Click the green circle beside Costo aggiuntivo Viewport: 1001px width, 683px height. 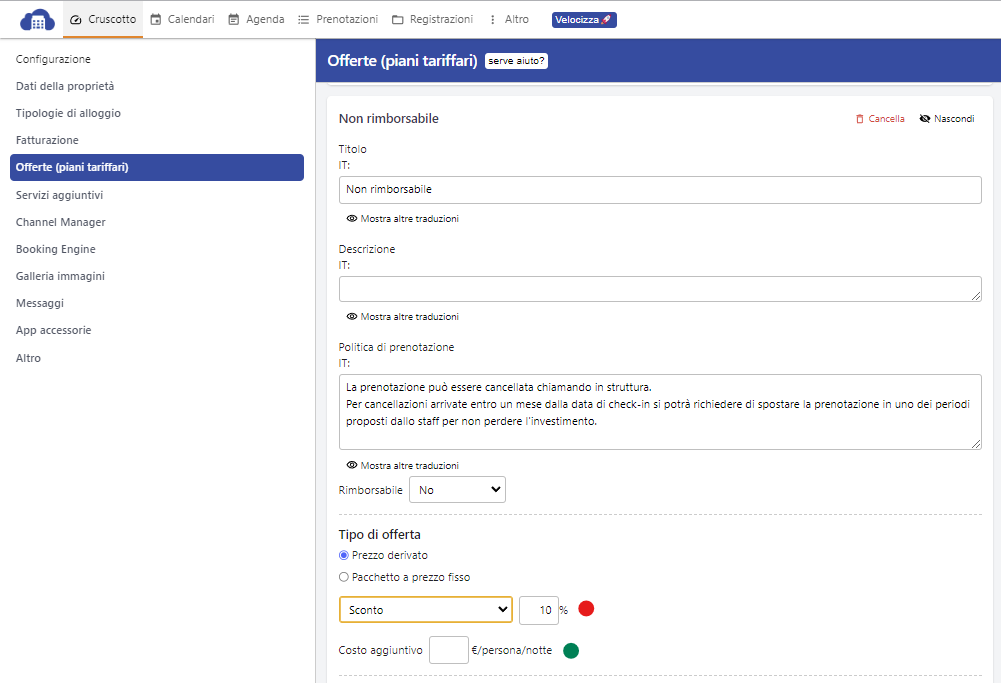pos(571,651)
